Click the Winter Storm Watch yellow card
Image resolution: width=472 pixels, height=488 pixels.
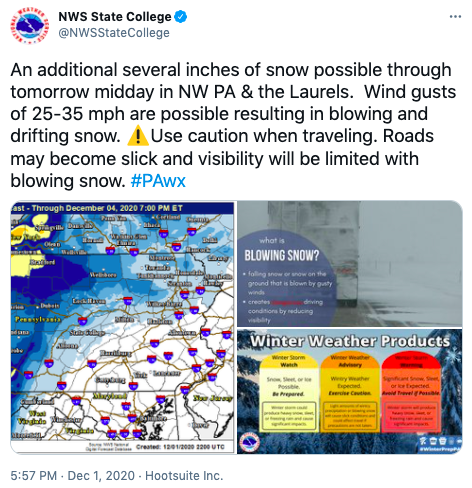click(289, 392)
